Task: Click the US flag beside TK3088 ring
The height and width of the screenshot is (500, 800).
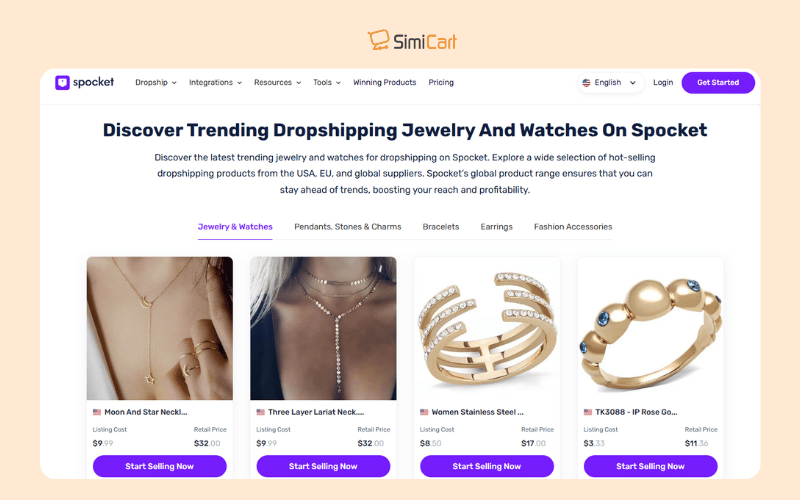Action: pos(588,412)
